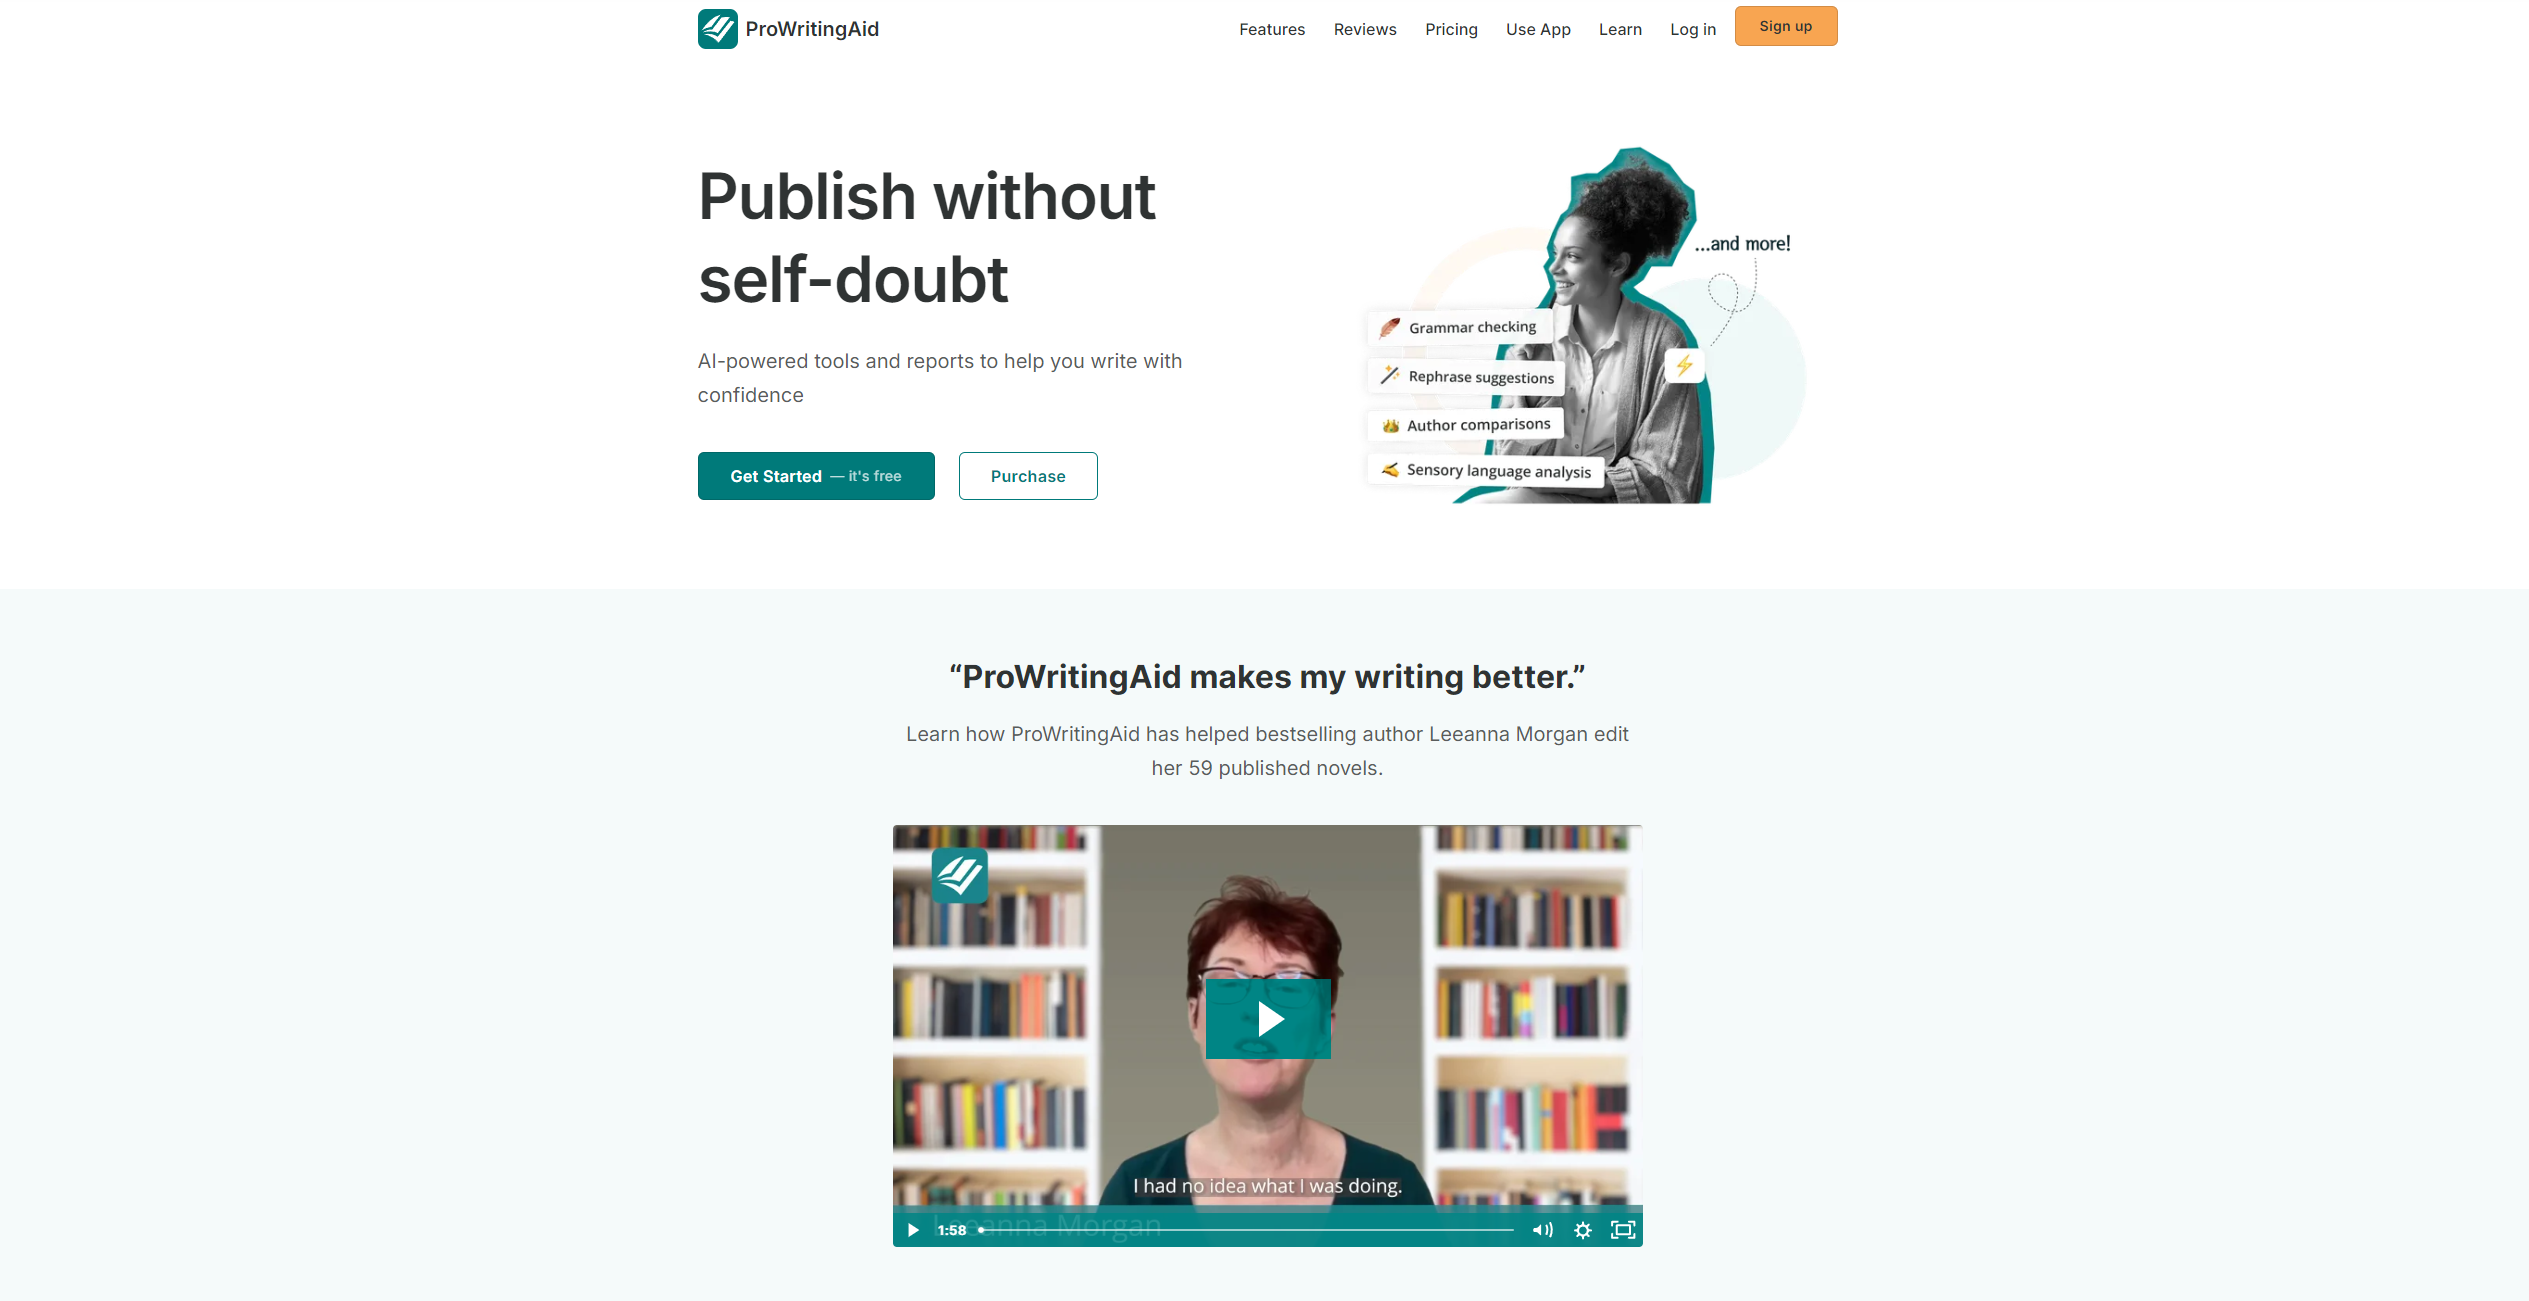The height and width of the screenshot is (1301, 2529).
Task: Enable closed captions on the video
Action: [1581, 1228]
